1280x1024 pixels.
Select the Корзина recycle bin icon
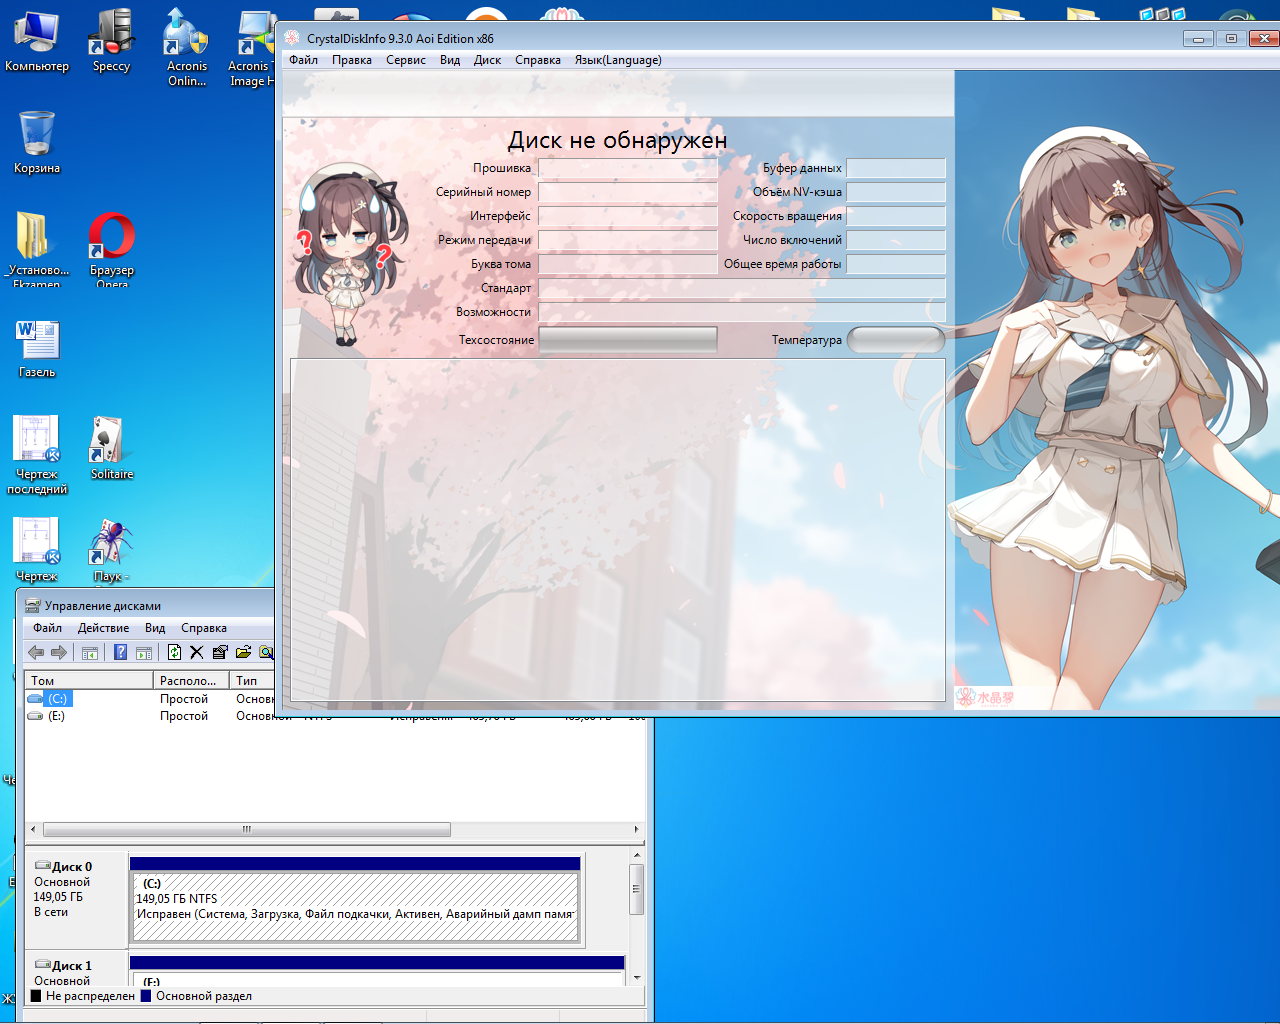37,142
